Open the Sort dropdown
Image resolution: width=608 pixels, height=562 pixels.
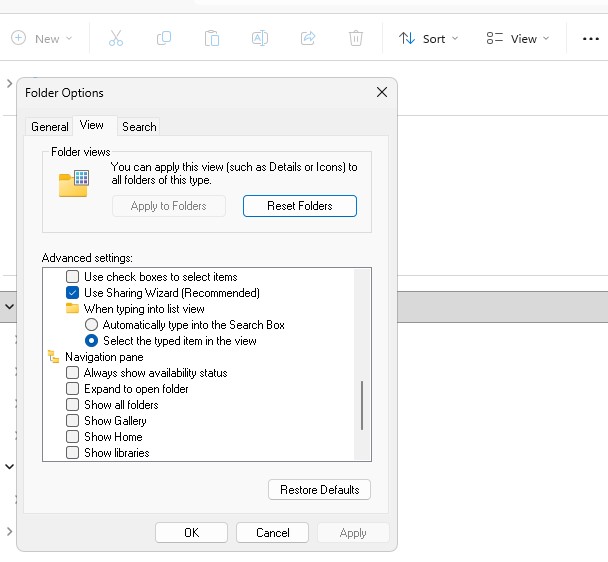(428, 39)
